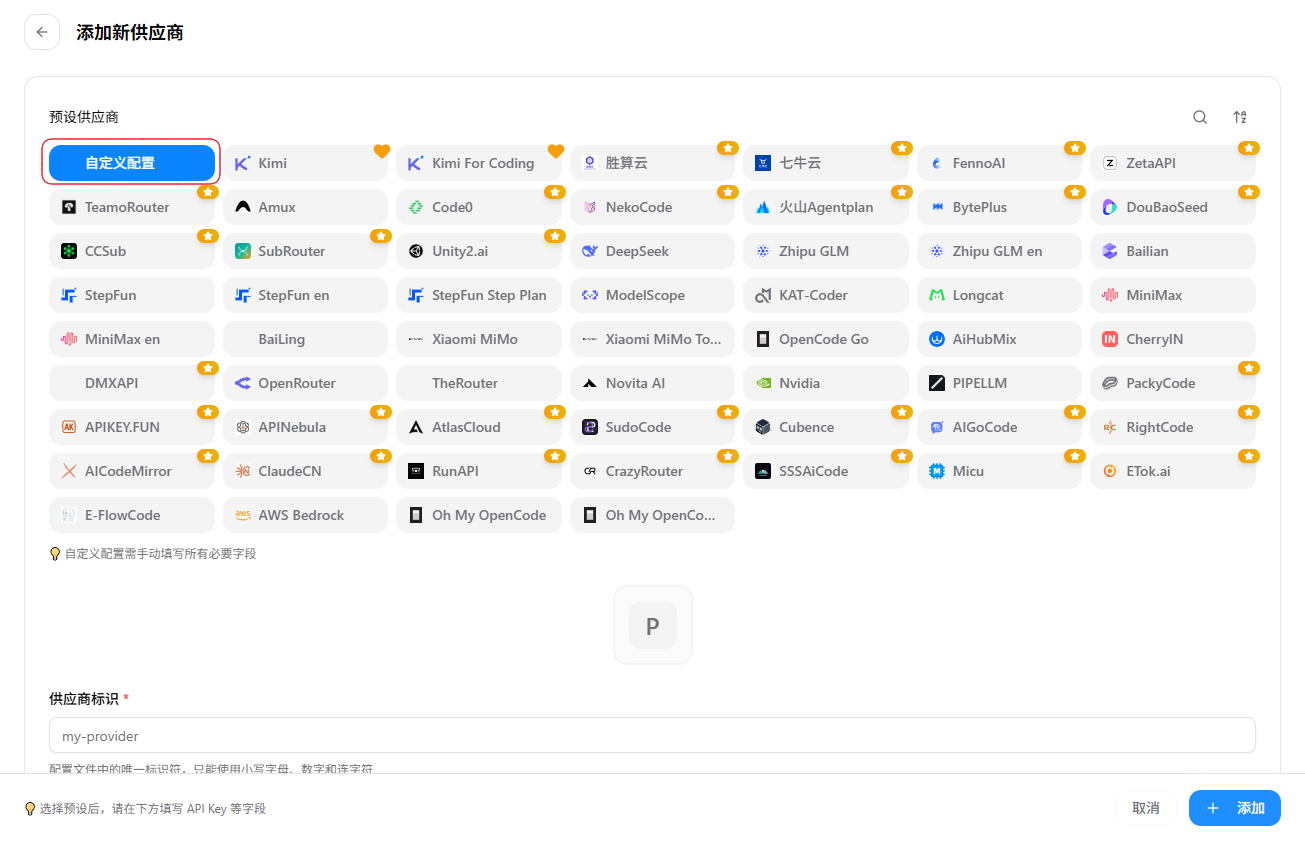Click the Longcat logo icon
The height and width of the screenshot is (842, 1305).
[x=936, y=295]
